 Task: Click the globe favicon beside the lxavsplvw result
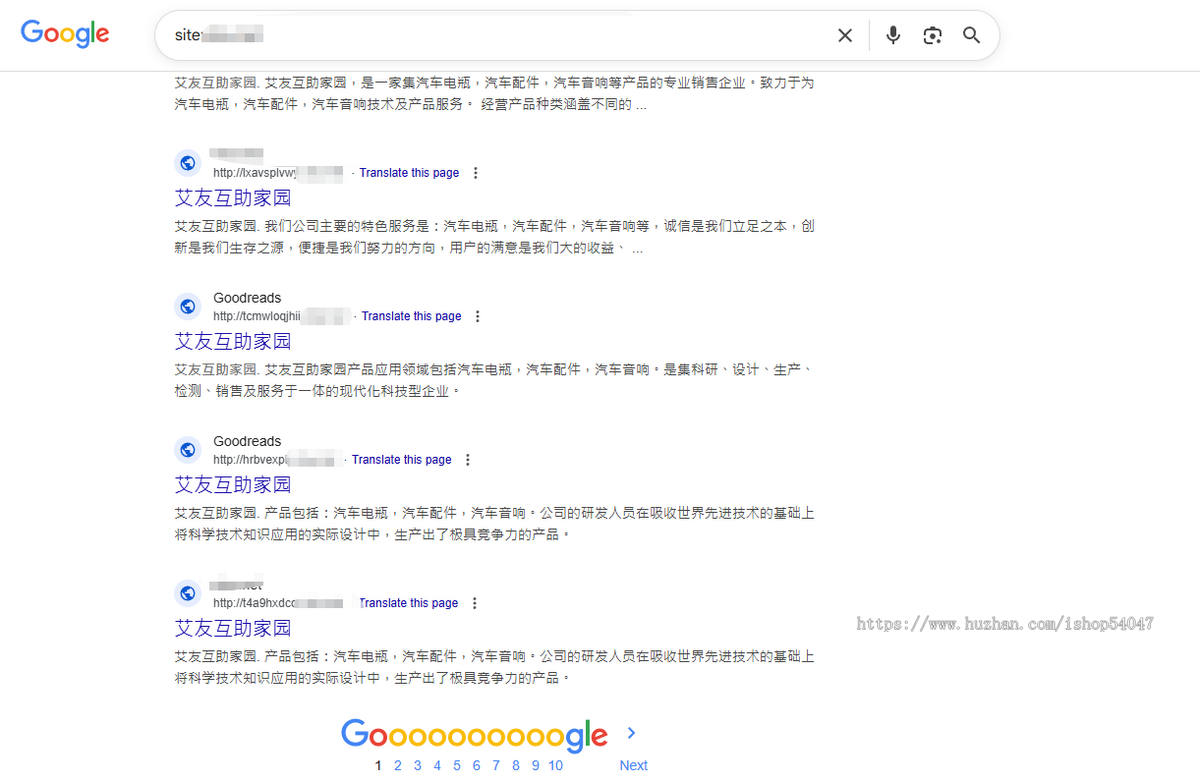[188, 163]
